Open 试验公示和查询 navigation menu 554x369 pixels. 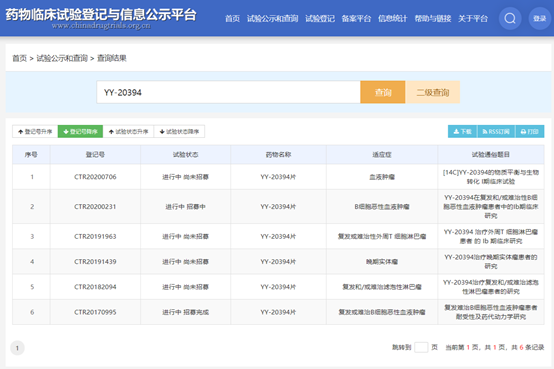(x=272, y=18)
